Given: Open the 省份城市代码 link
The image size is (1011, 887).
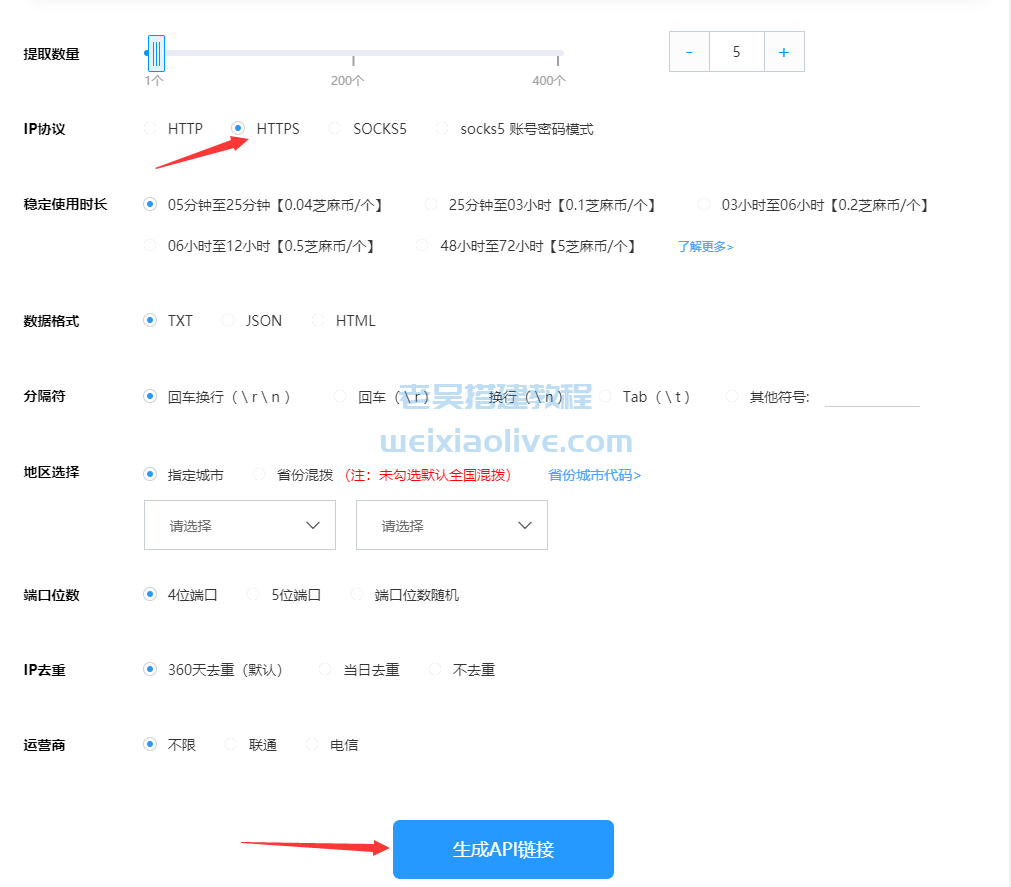Looking at the screenshot, I should [x=594, y=474].
